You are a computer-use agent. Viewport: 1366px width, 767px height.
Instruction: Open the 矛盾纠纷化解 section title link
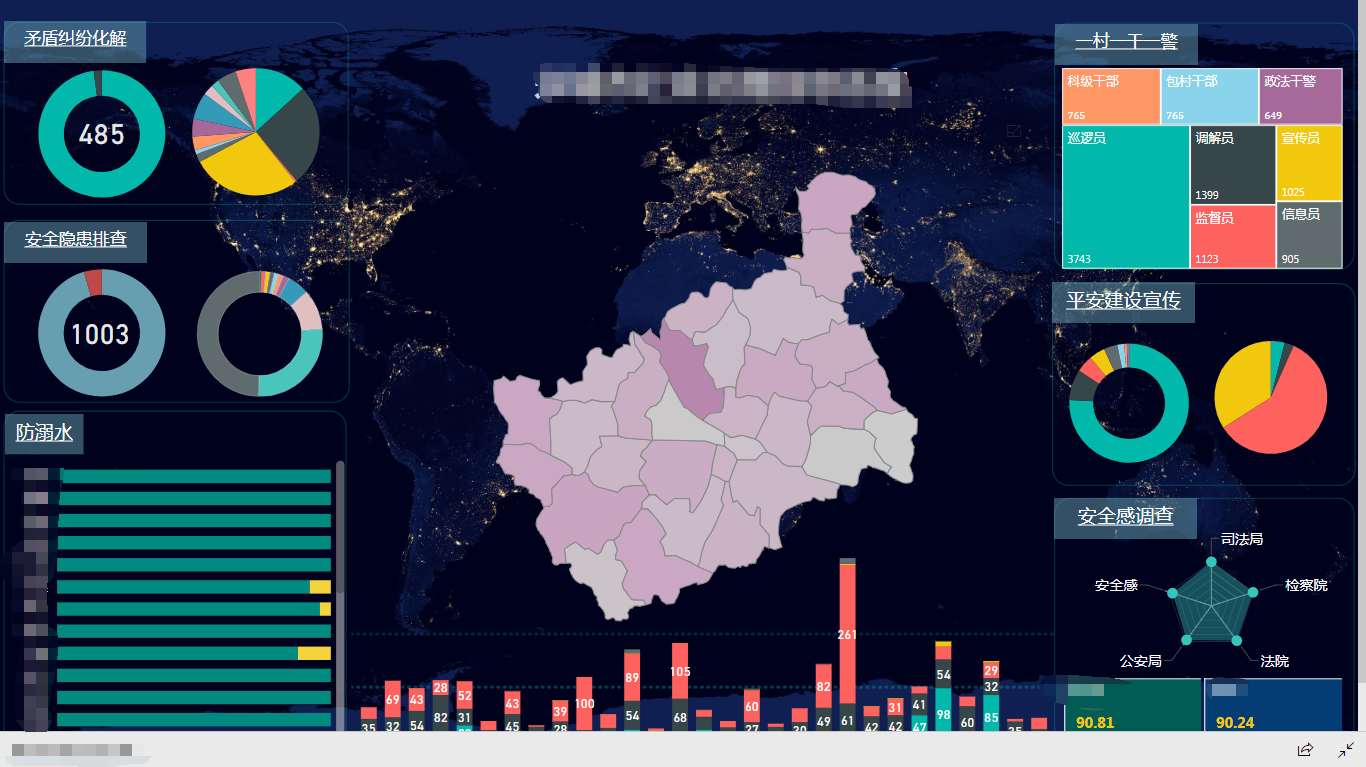[x=76, y=40]
